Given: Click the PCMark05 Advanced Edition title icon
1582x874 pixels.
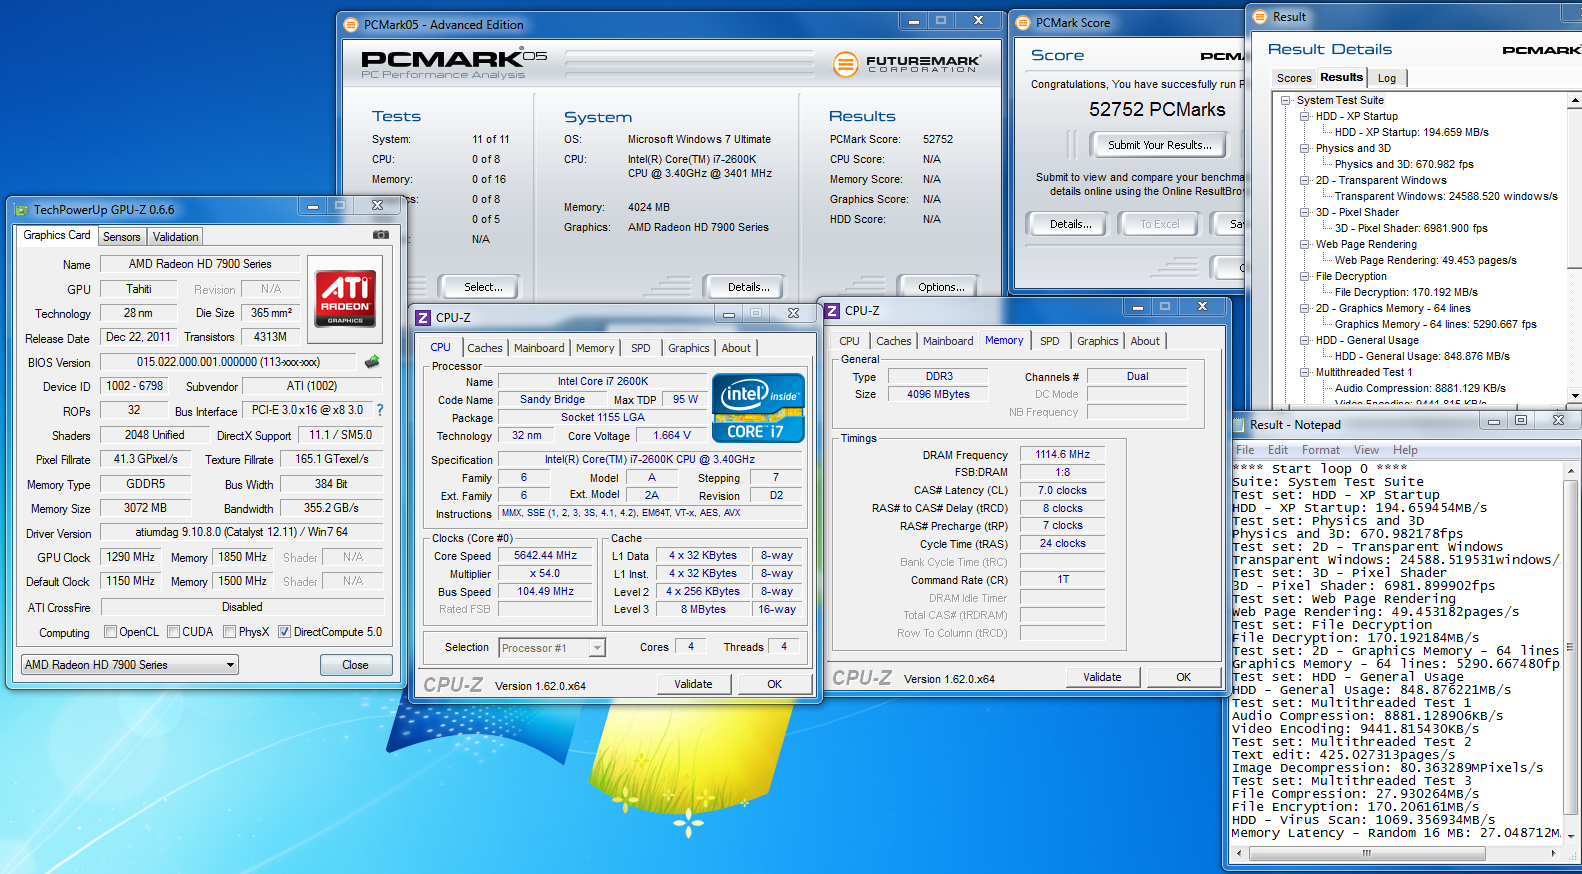Looking at the screenshot, I should coord(350,25).
